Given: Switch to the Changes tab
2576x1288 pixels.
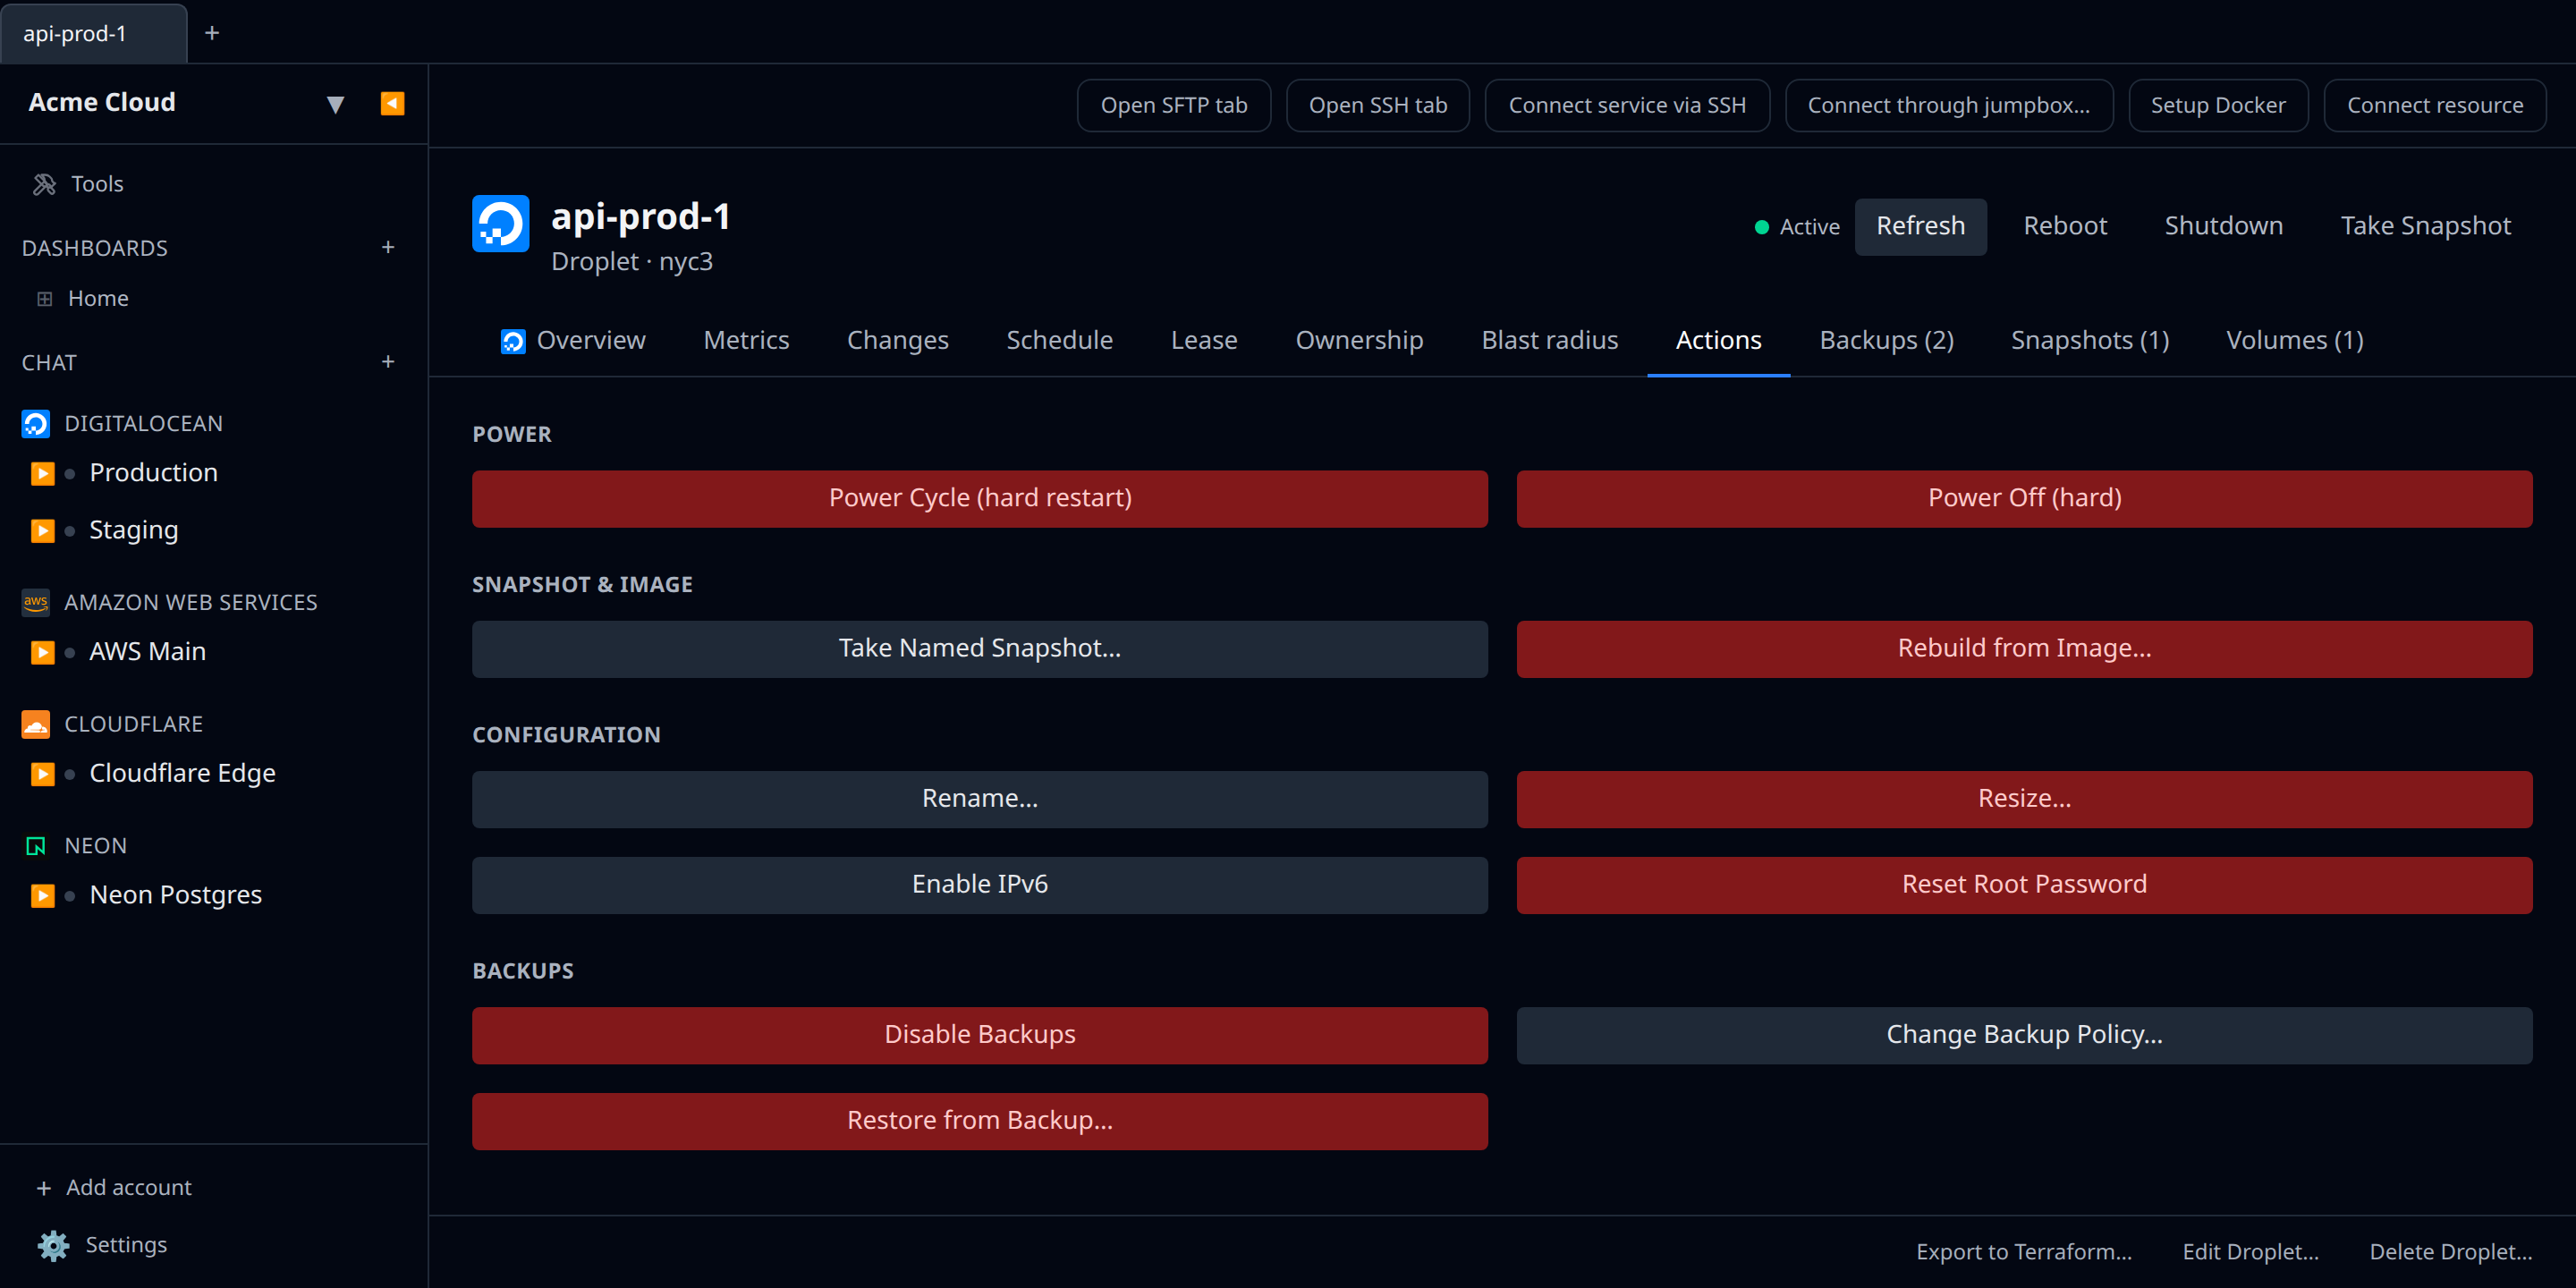Looking at the screenshot, I should click(x=897, y=340).
